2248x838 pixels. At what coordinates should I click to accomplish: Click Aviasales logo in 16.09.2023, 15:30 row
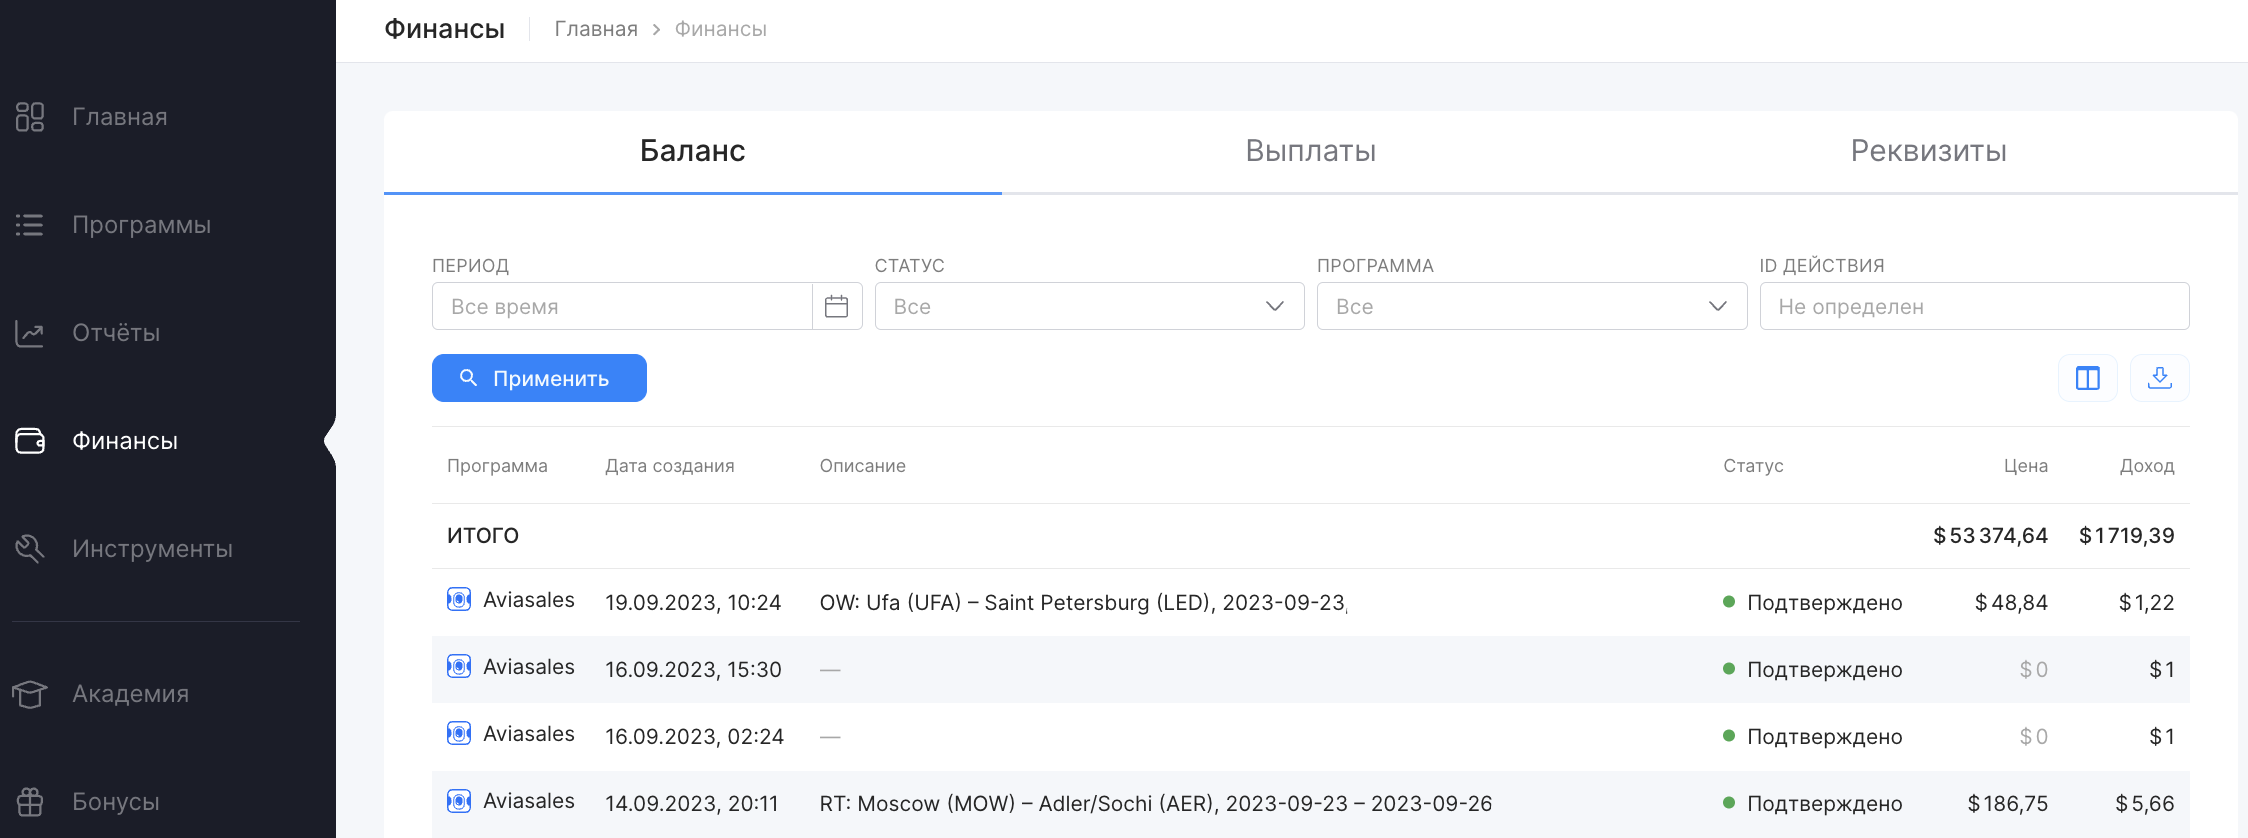(x=459, y=667)
